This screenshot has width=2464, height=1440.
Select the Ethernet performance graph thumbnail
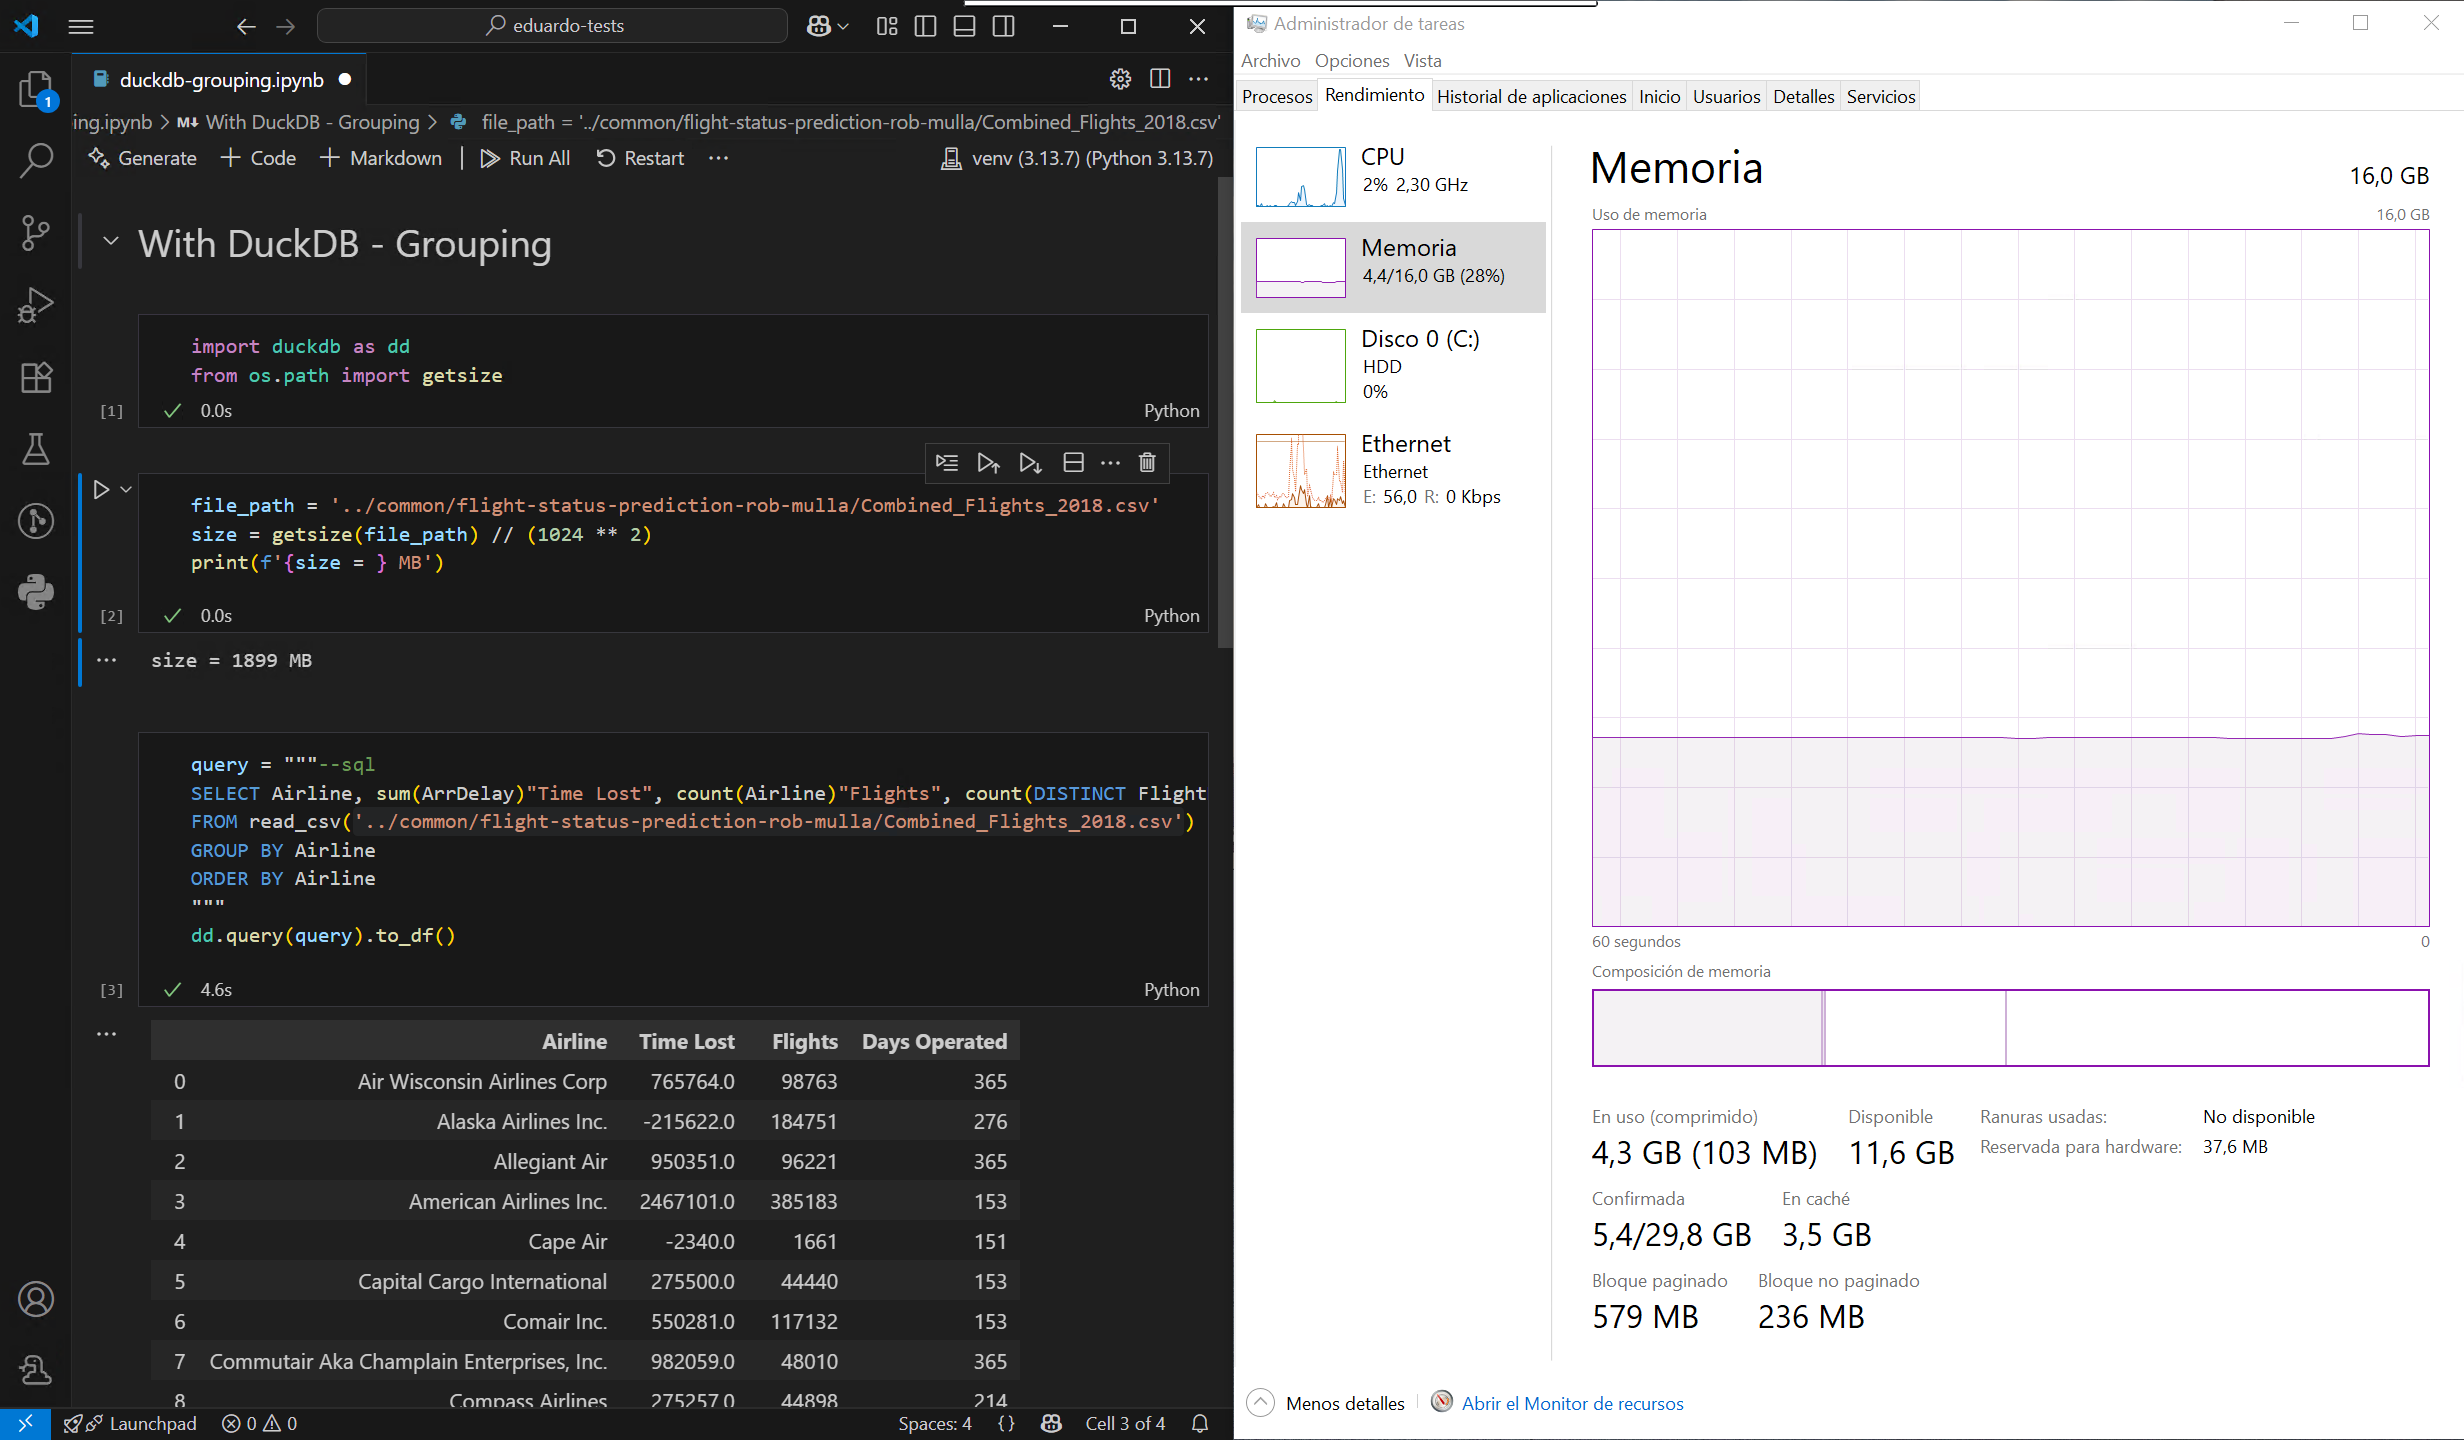1300,471
